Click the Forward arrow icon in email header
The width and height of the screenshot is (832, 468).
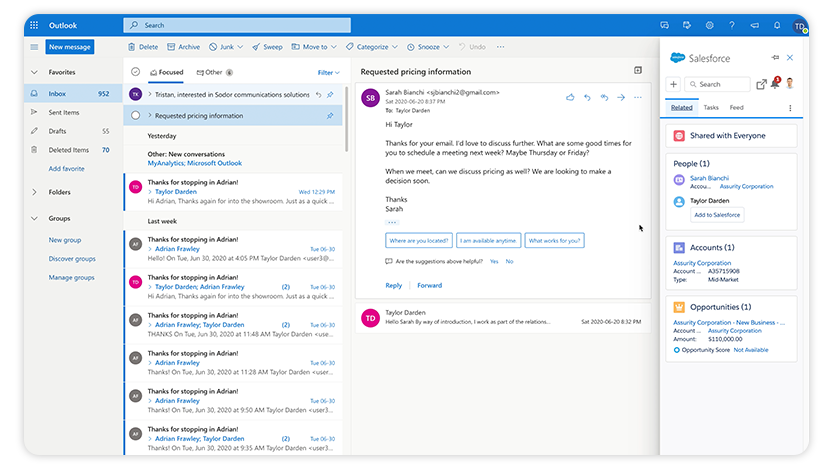[621, 97]
